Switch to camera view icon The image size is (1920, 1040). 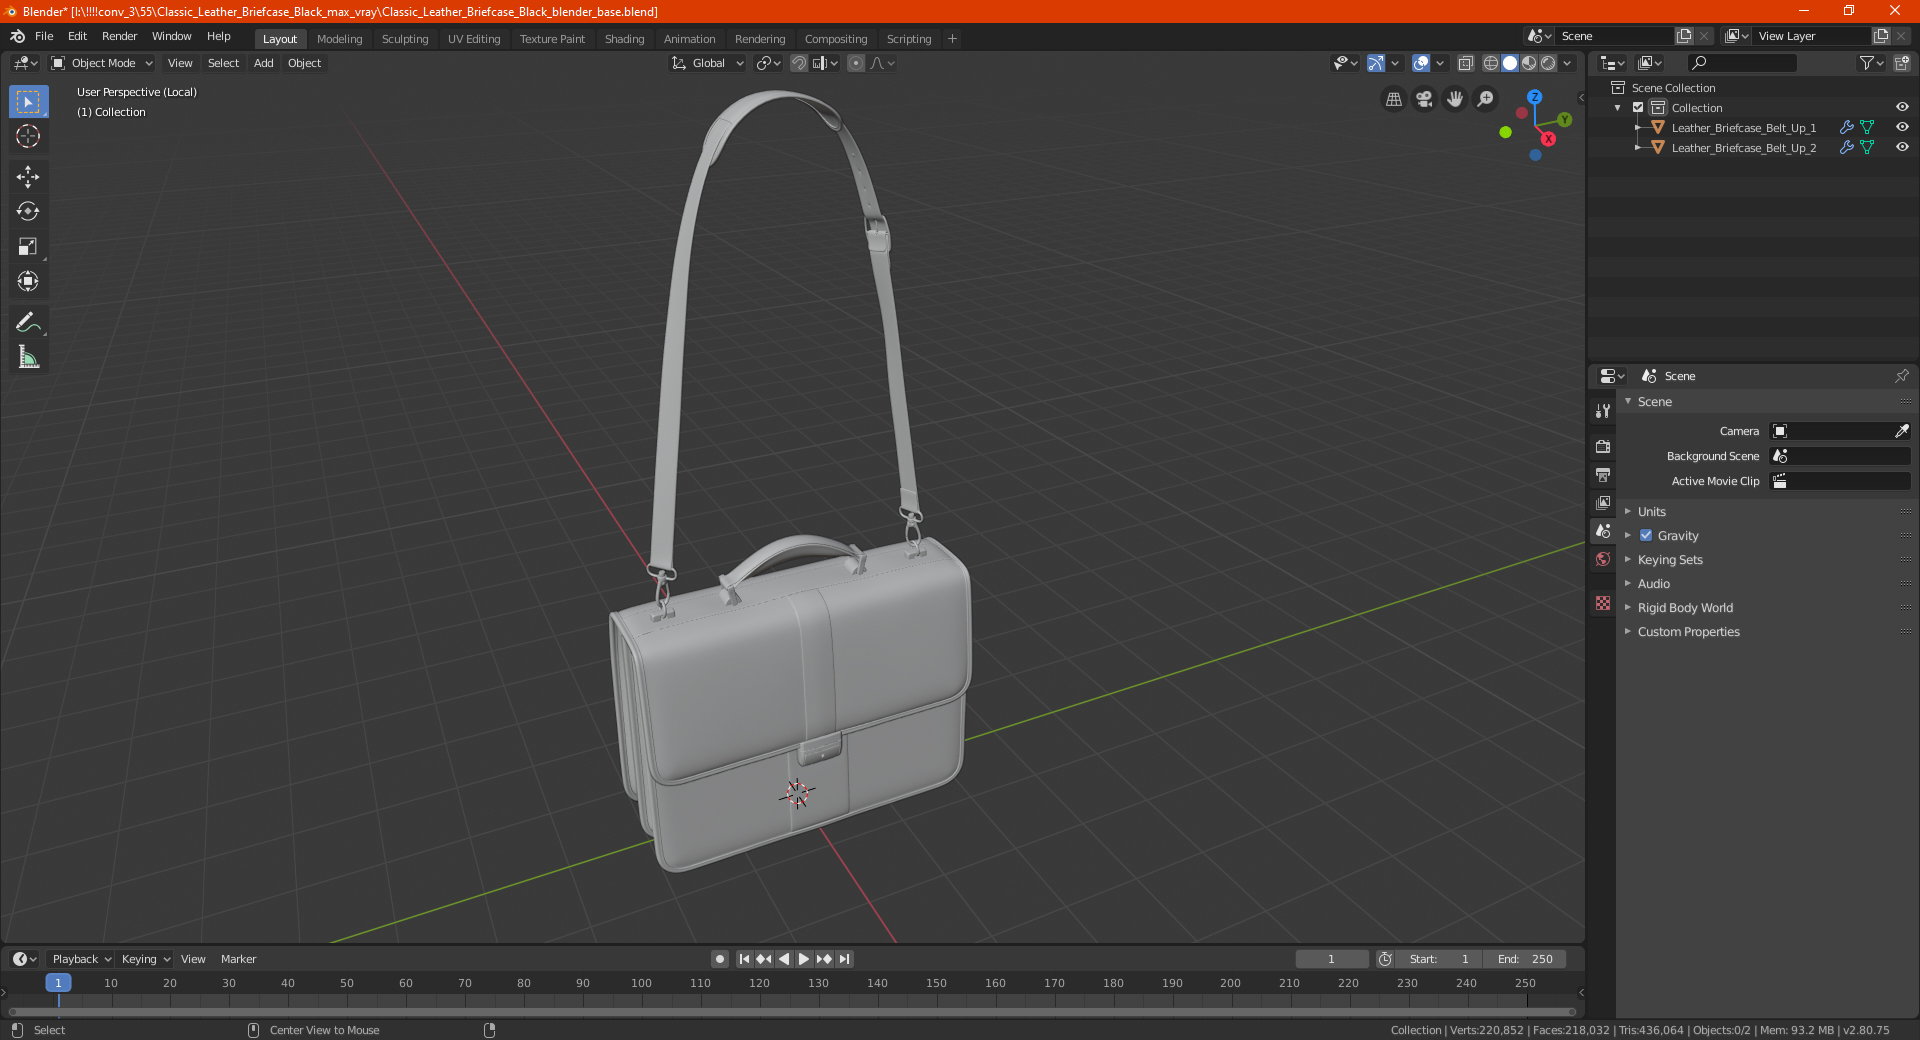coord(1424,99)
